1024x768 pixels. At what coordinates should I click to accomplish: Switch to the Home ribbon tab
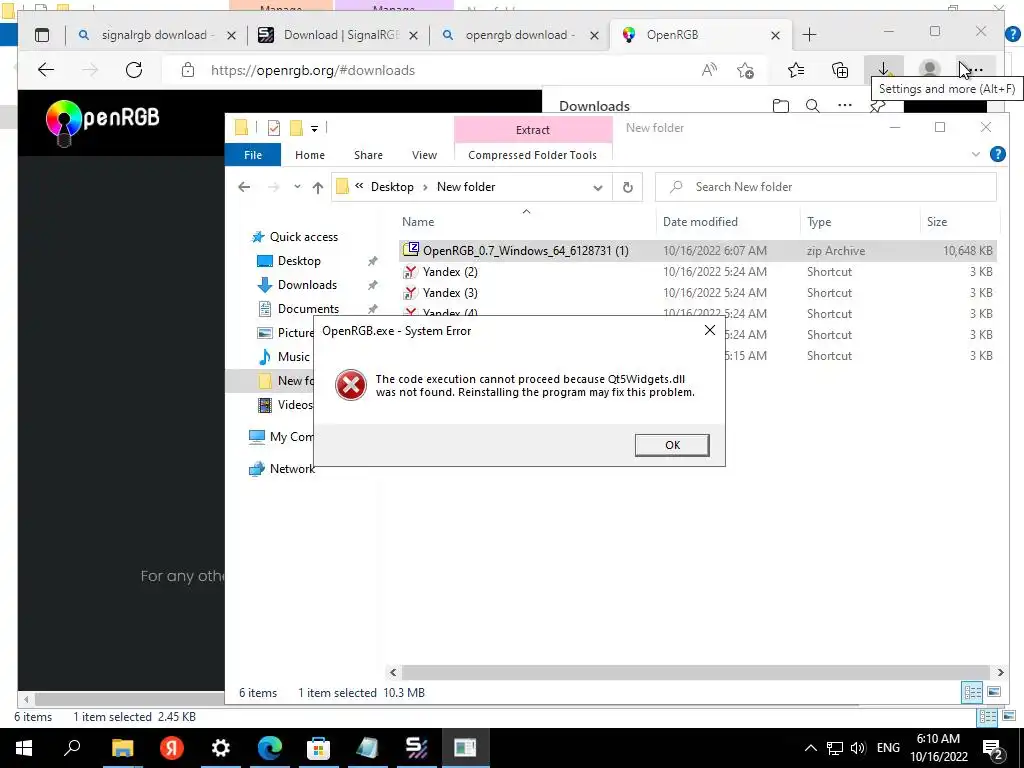(x=310, y=155)
